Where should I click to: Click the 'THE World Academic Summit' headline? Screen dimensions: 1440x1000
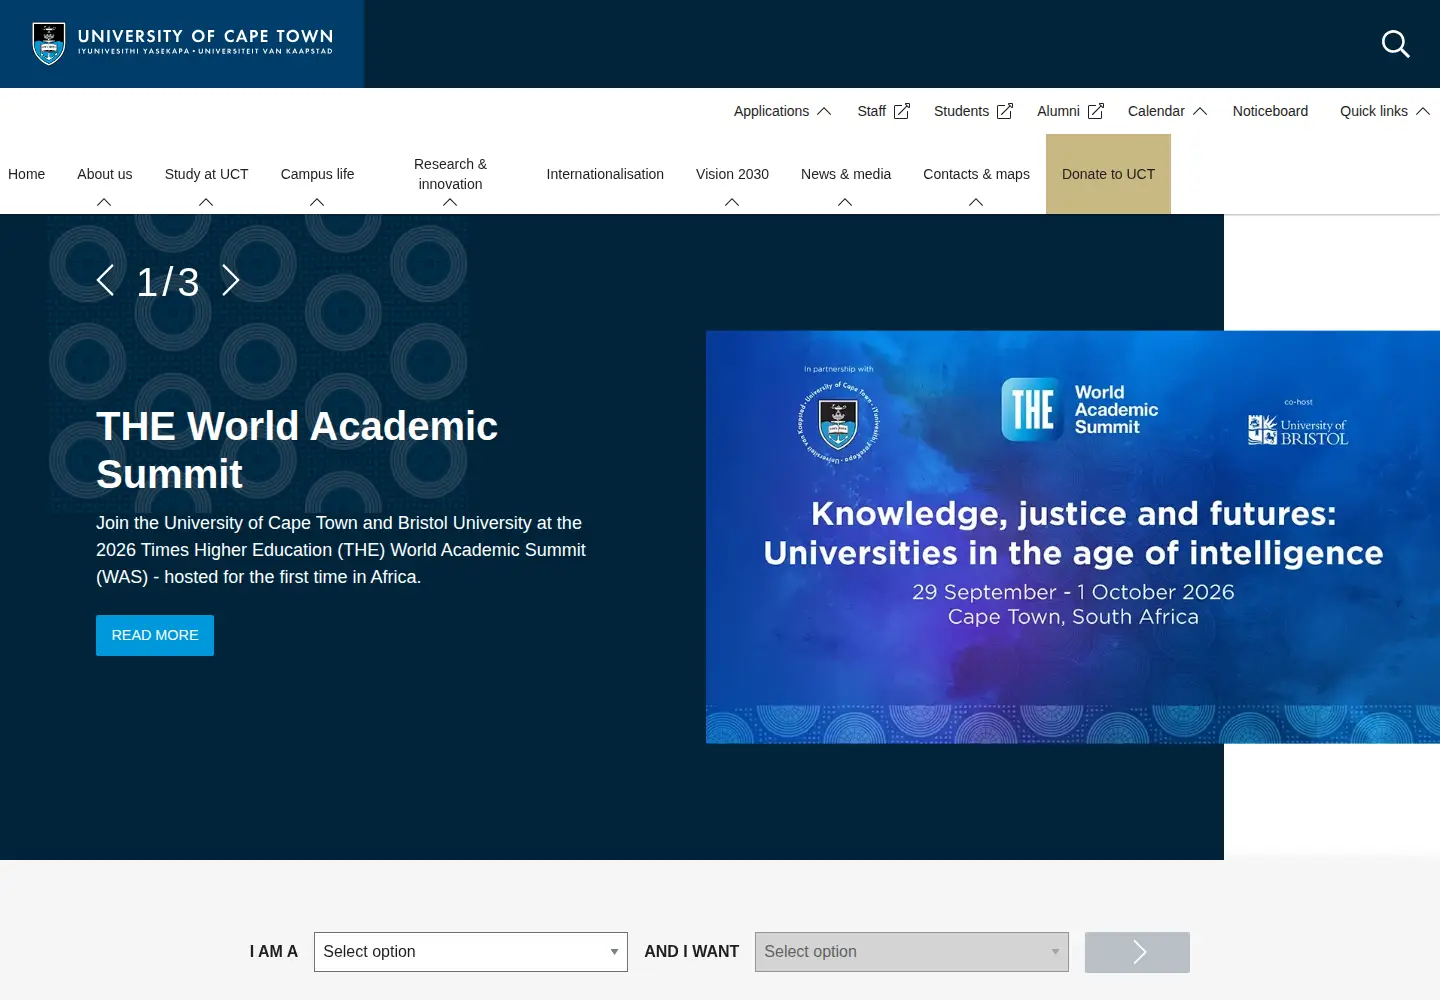click(x=297, y=450)
